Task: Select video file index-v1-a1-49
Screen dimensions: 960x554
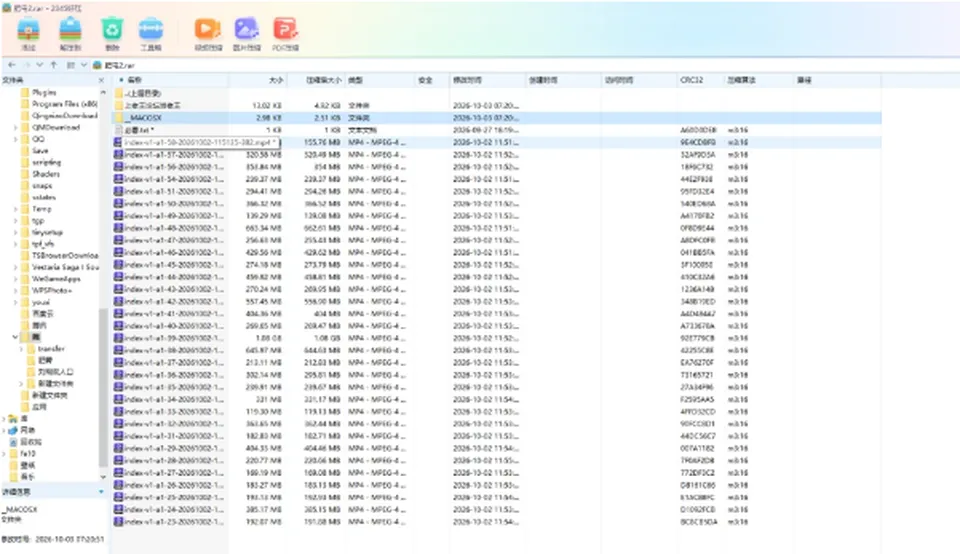Action: (497, 215)
